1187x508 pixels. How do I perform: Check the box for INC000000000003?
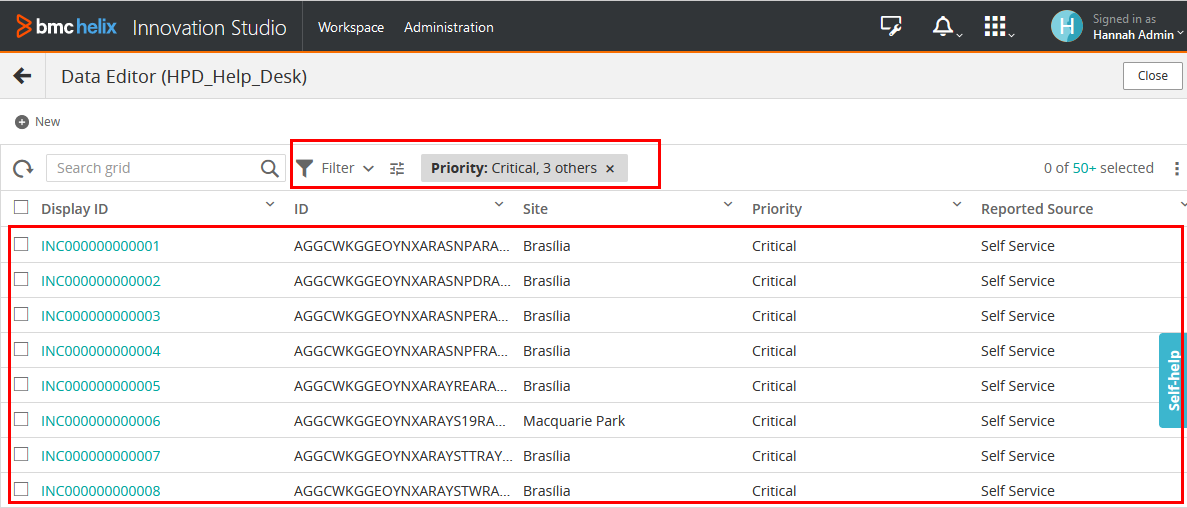pyautogui.click(x=21, y=315)
